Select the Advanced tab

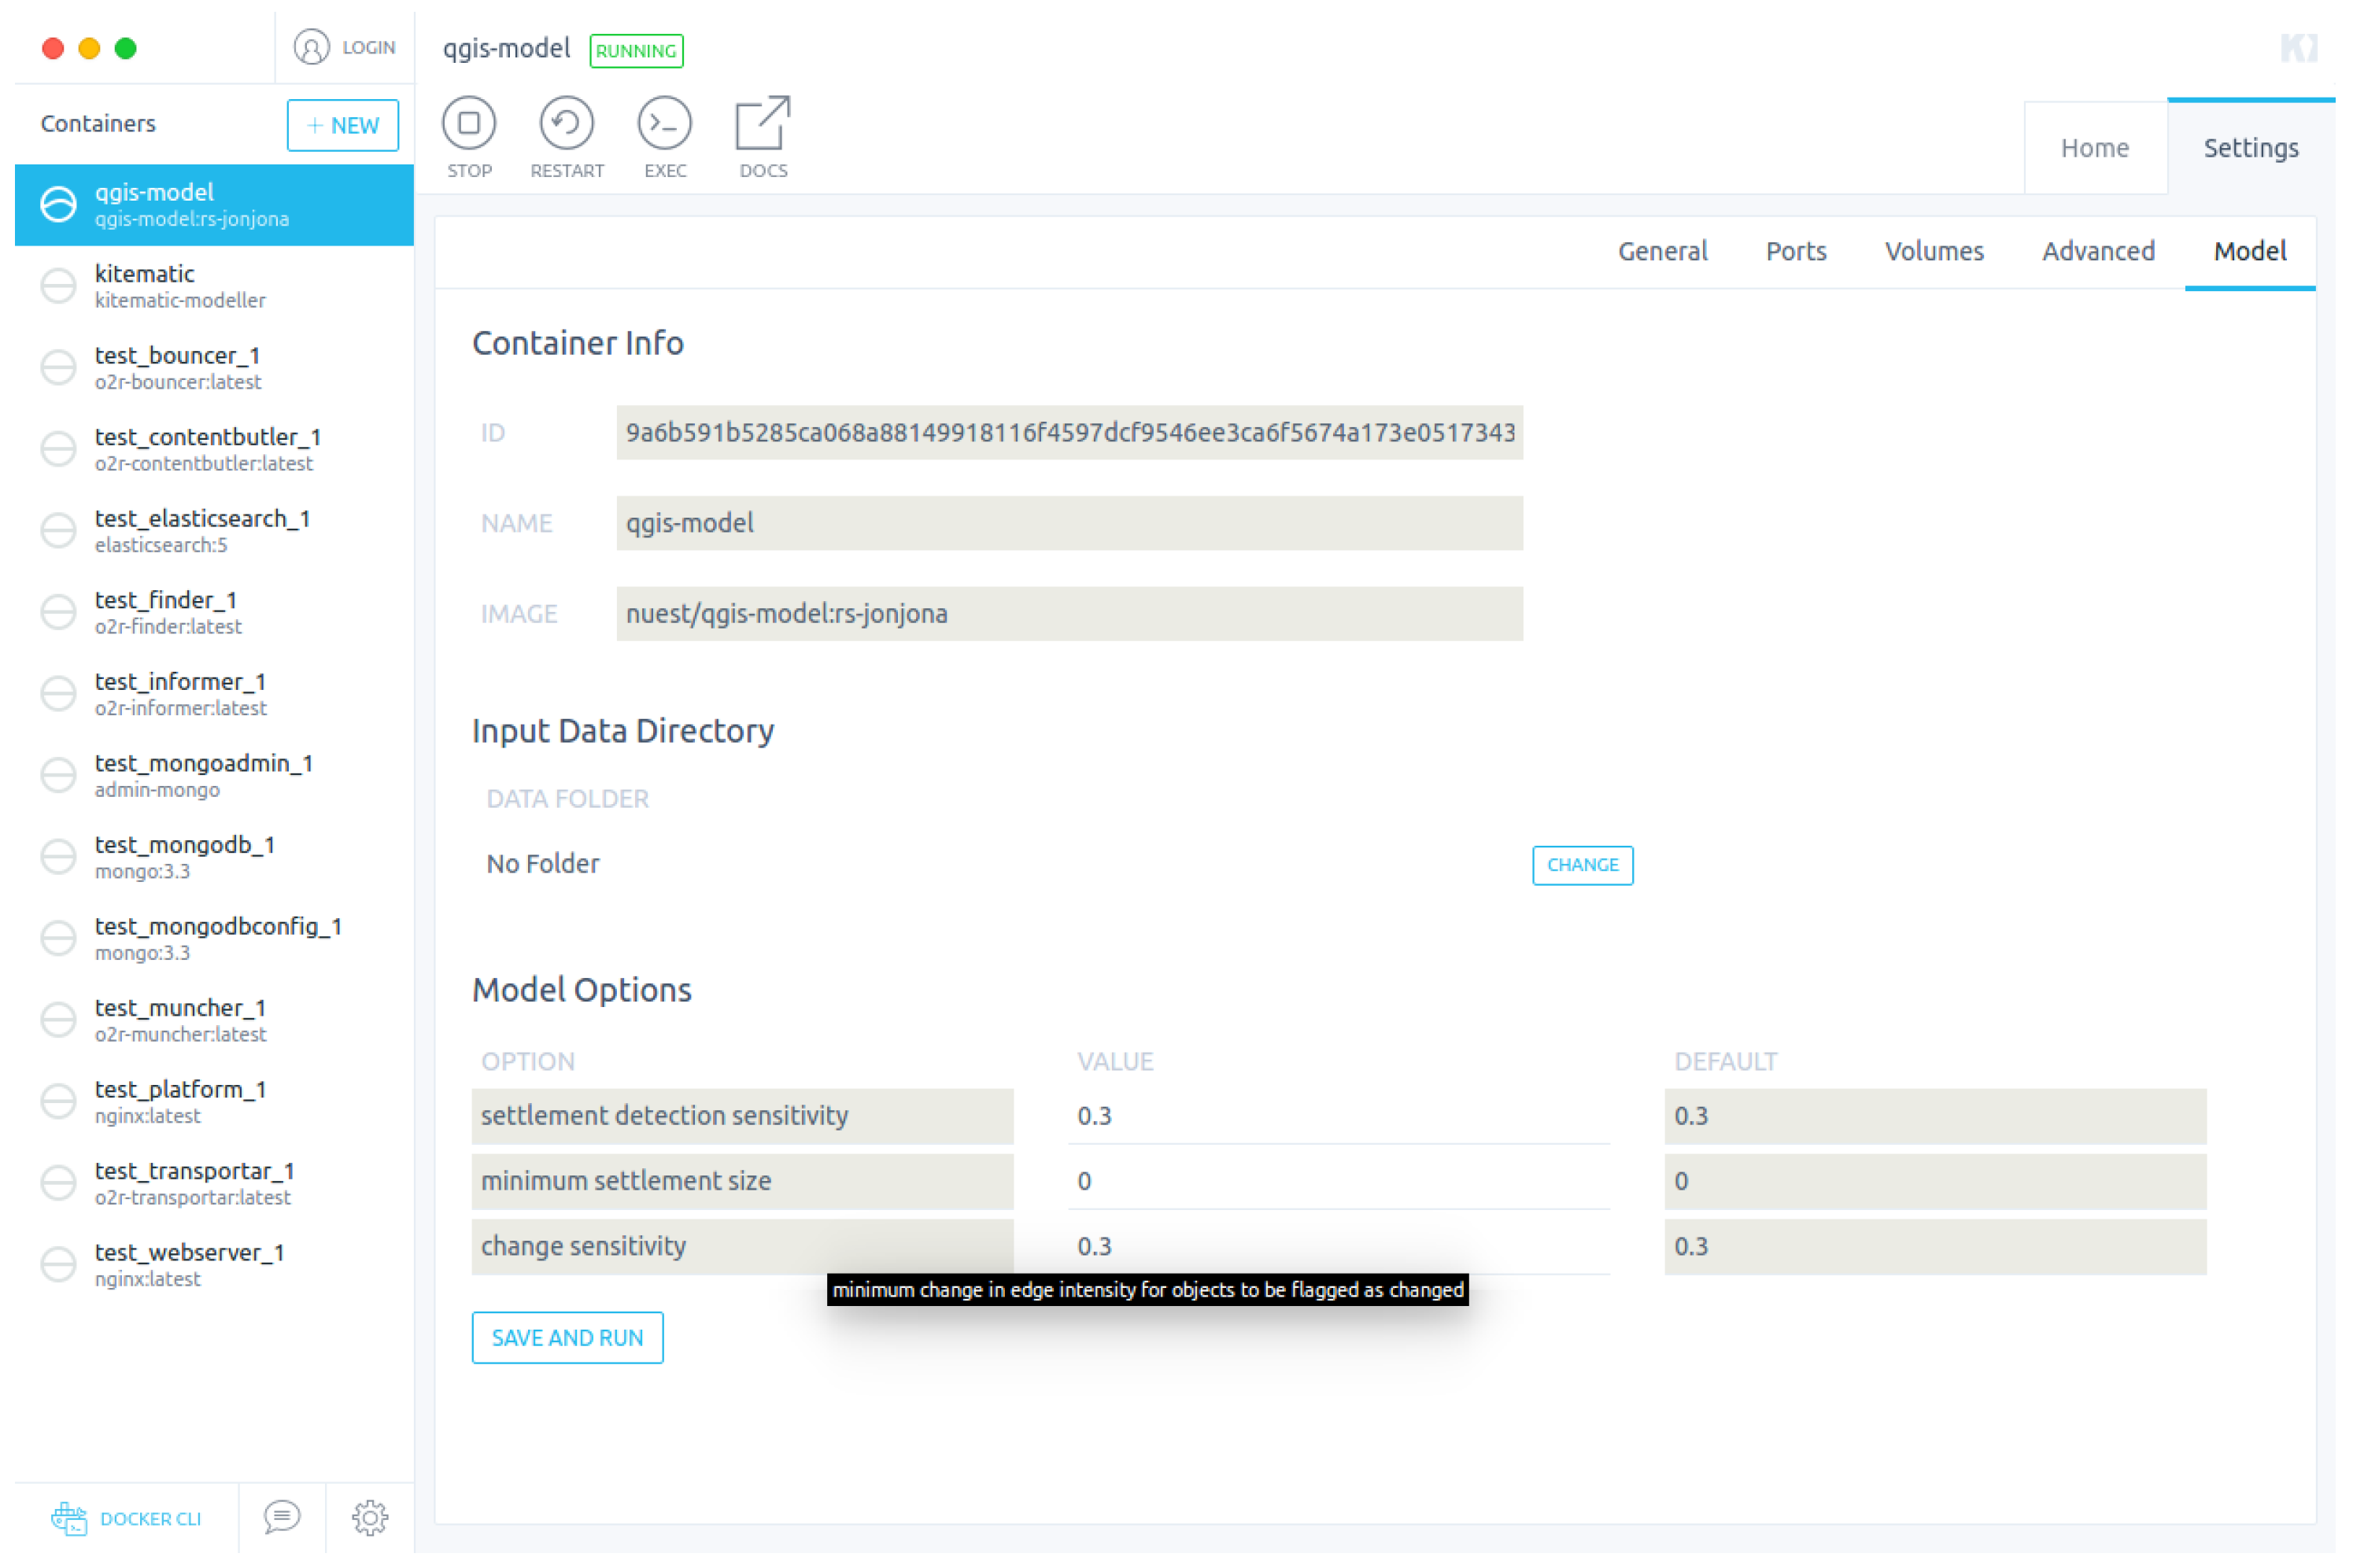[x=2097, y=251]
